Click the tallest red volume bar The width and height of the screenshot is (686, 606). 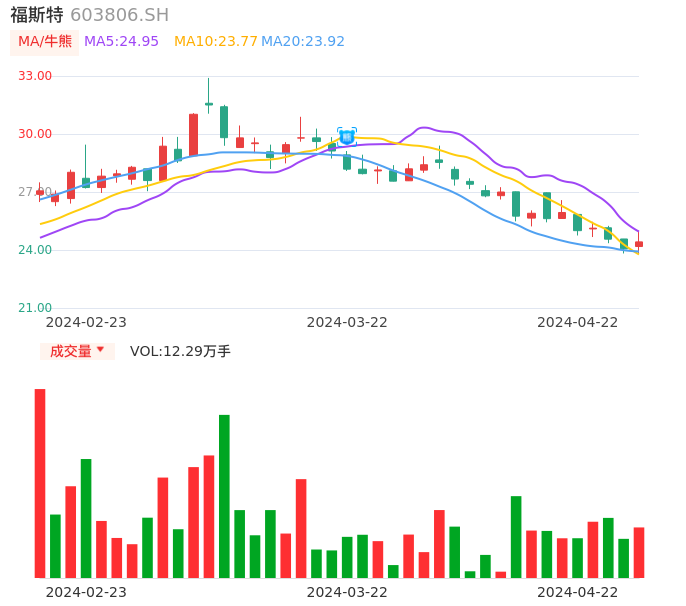click(x=40, y=483)
